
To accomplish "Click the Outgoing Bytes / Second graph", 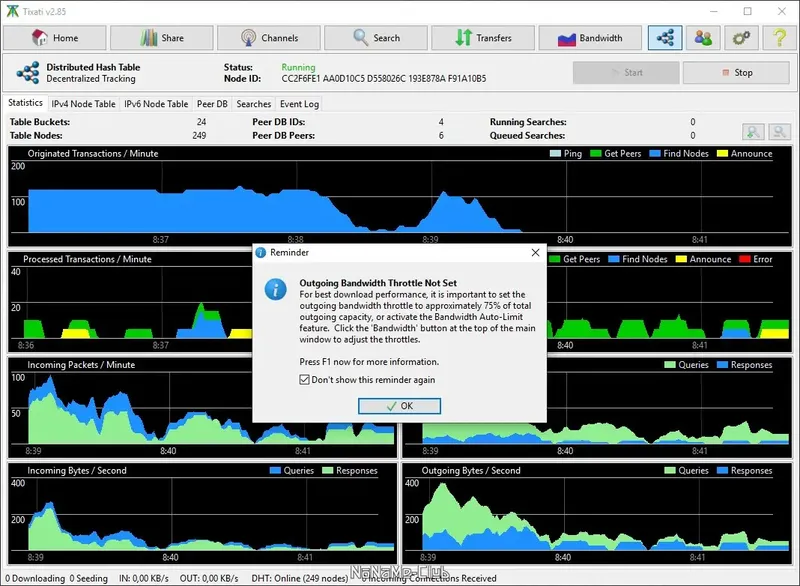I will pyautogui.click(x=596, y=514).
